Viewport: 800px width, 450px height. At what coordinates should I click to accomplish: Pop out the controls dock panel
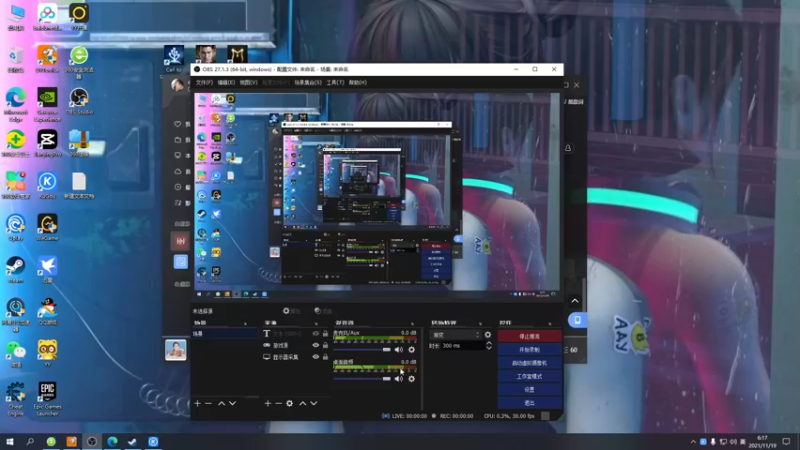point(549,323)
